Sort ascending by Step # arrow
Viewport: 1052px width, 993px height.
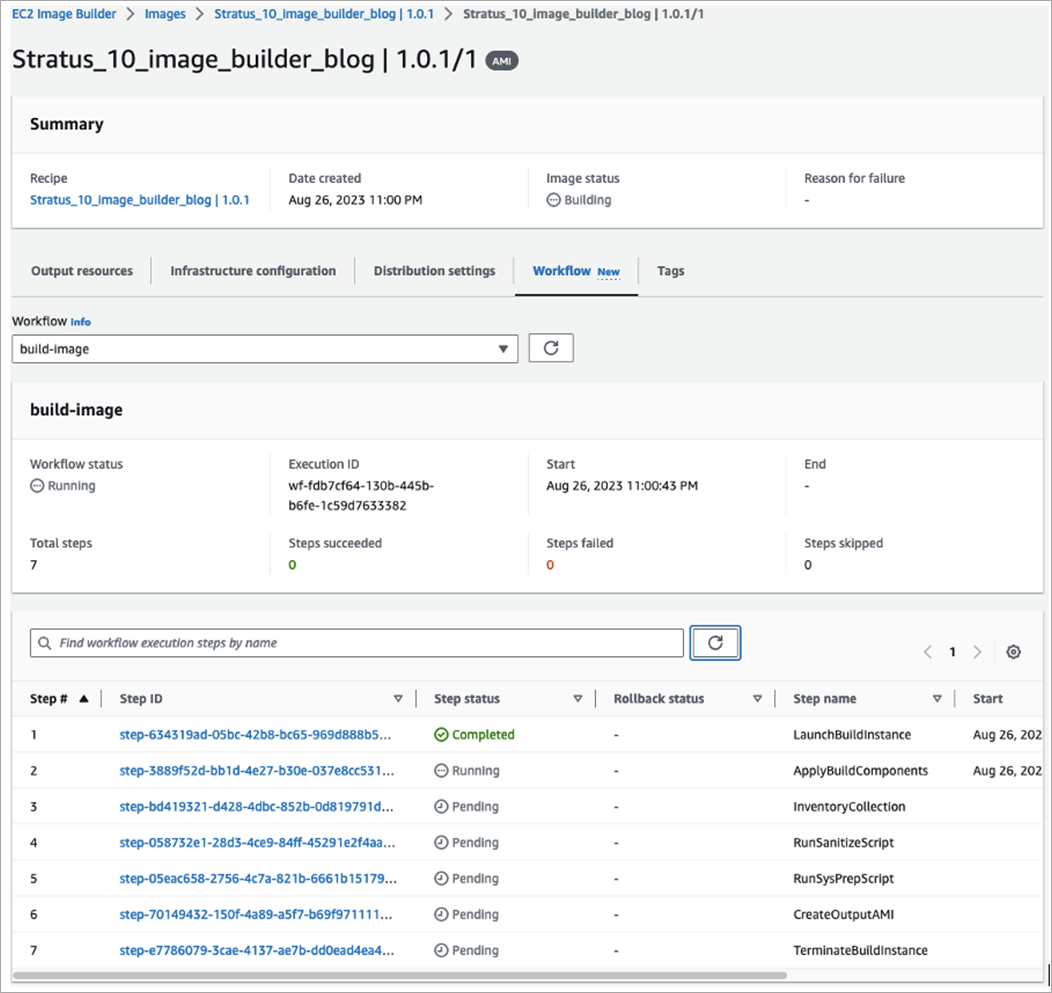(84, 698)
